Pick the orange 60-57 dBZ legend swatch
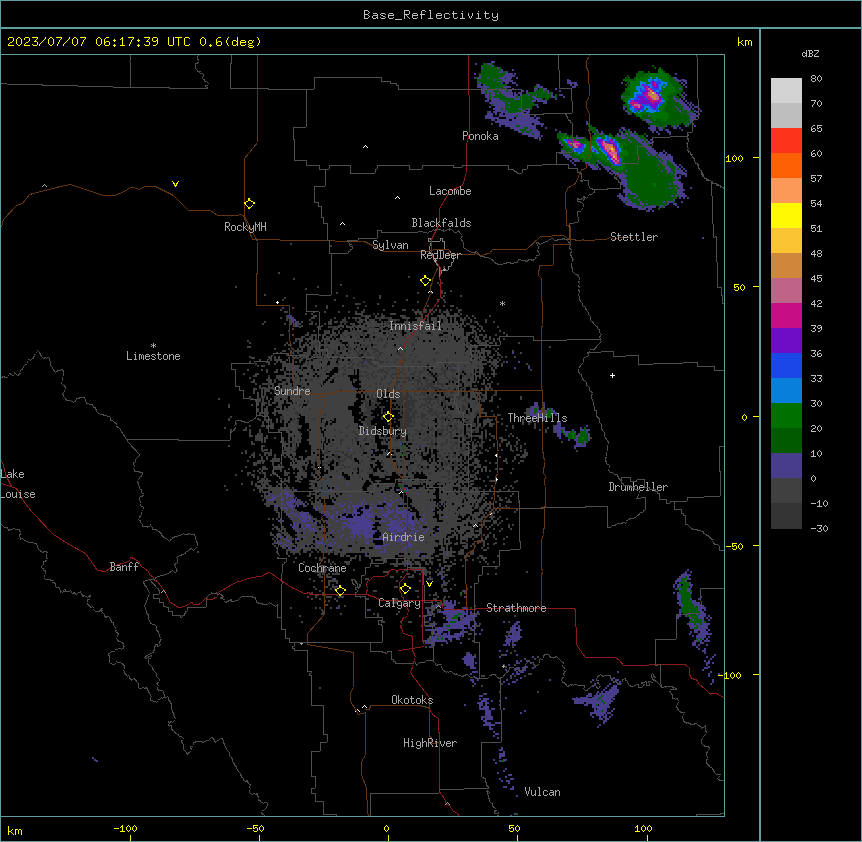This screenshot has width=862, height=842. tap(786, 165)
